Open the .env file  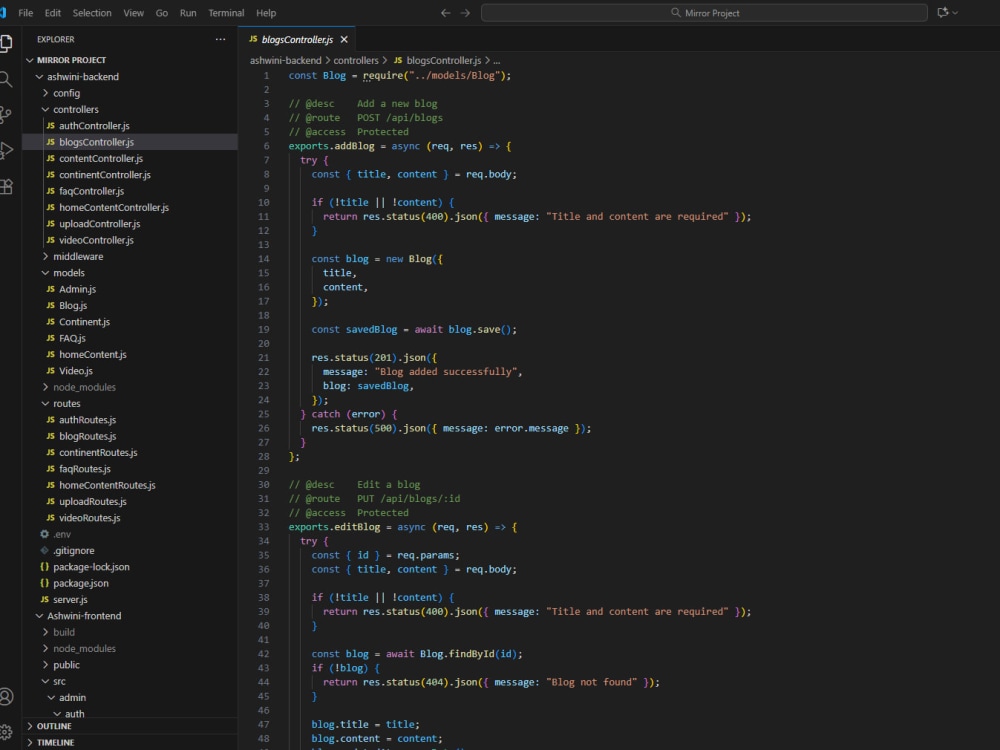point(130,534)
